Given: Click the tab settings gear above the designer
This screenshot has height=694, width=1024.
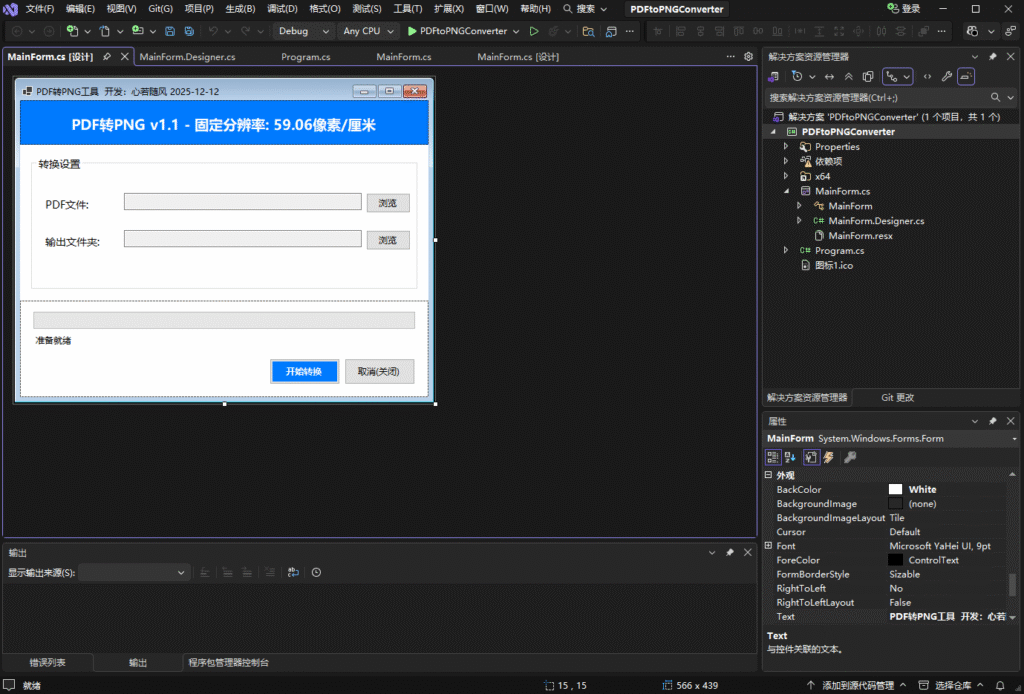Looking at the screenshot, I should (x=748, y=57).
